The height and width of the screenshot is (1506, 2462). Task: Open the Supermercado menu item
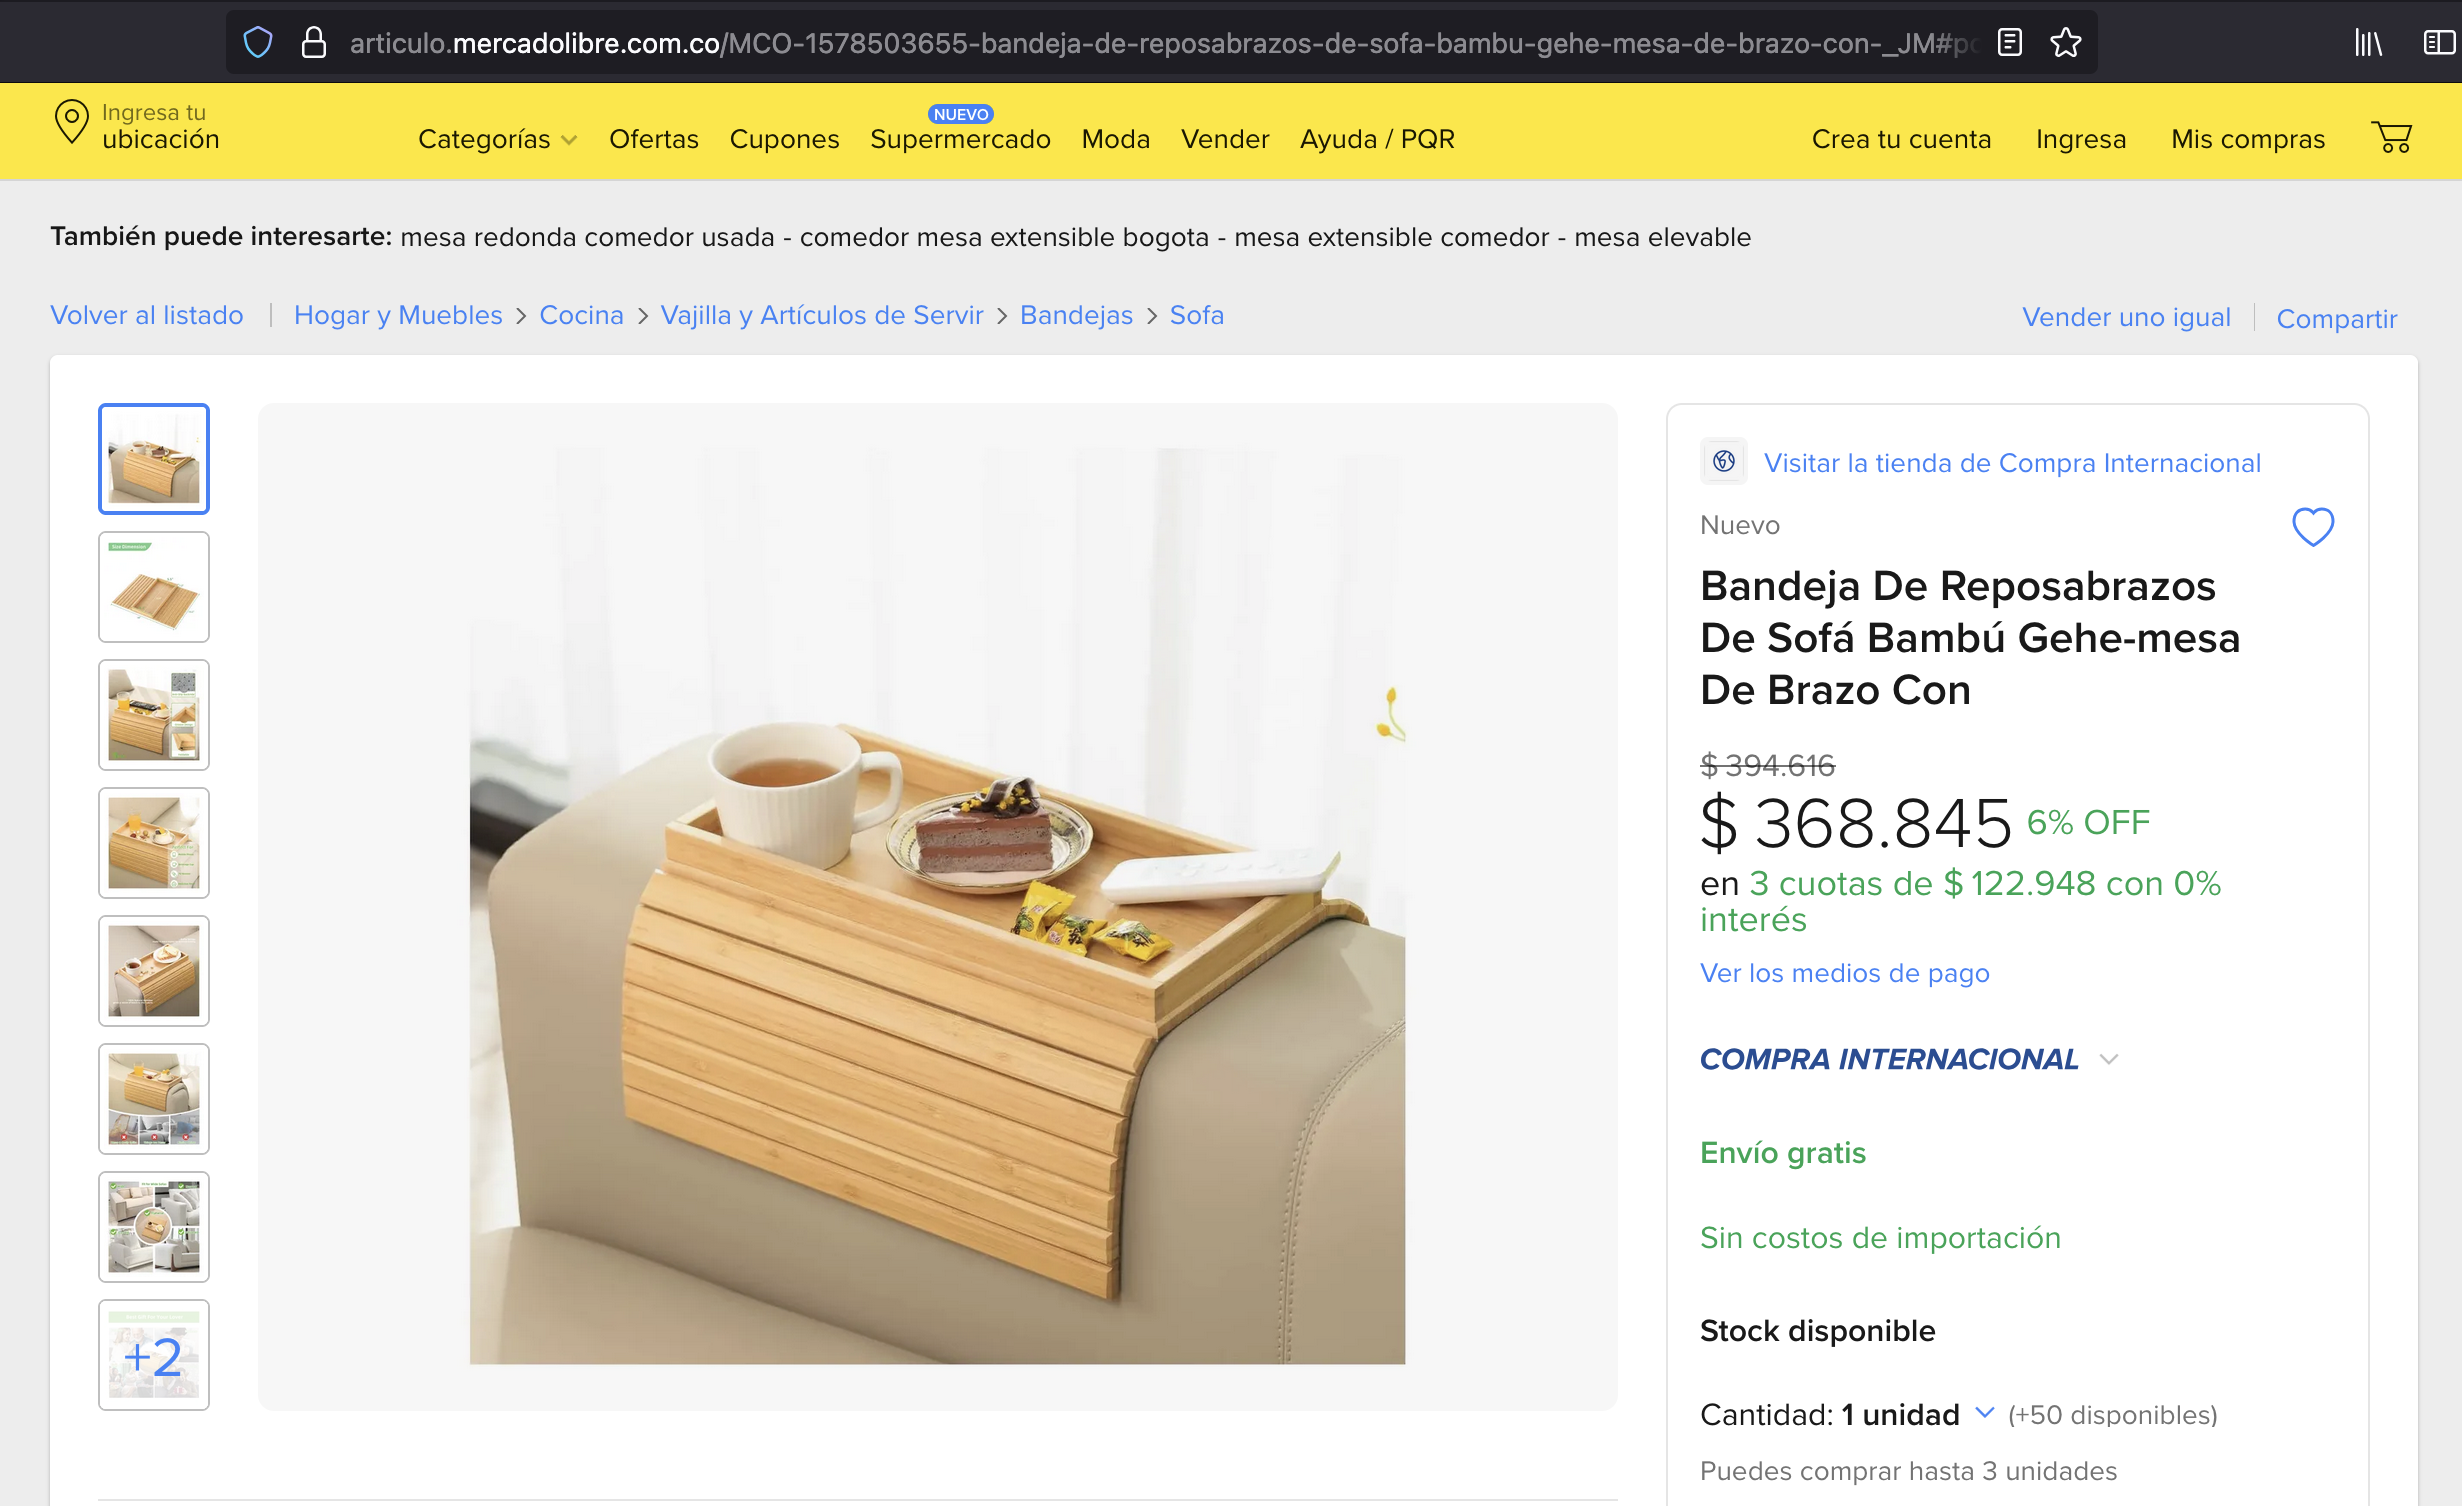click(959, 139)
